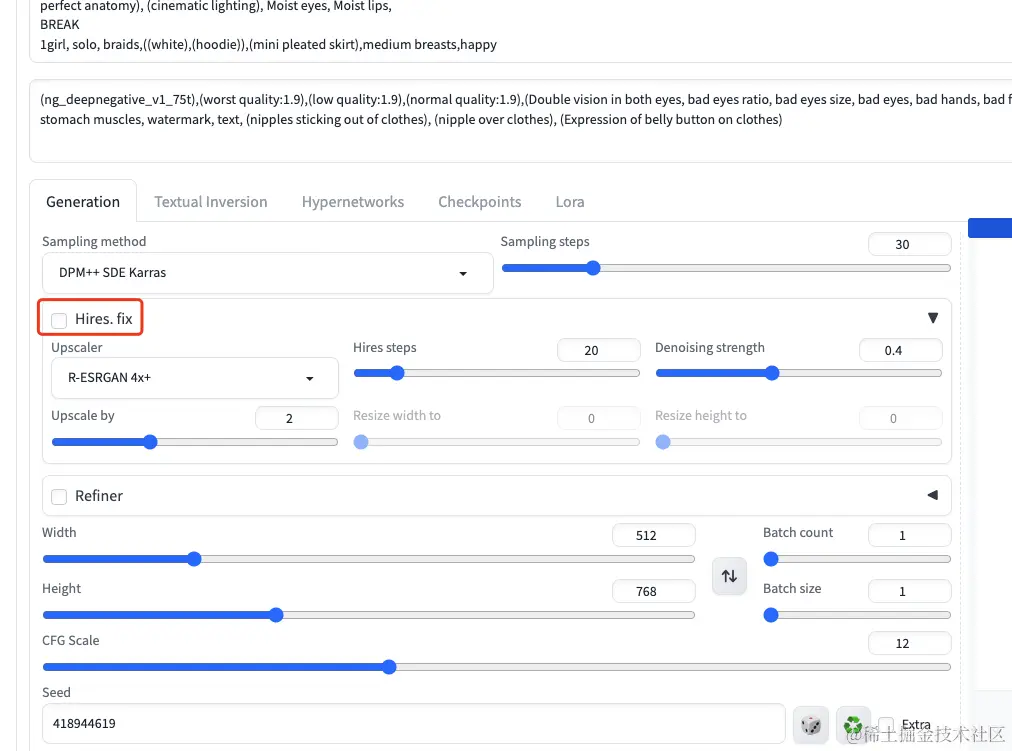Image resolution: width=1012 pixels, height=751 pixels.
Task: Click the dice random seed icon
Action: coord(811,724)
